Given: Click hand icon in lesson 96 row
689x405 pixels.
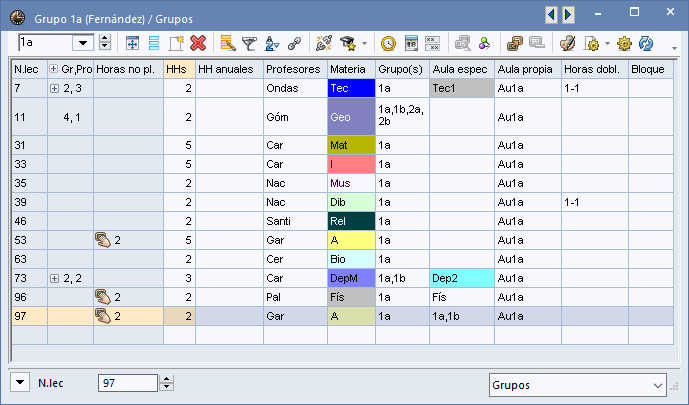Looking at the screenshot, I should point(103,297).
